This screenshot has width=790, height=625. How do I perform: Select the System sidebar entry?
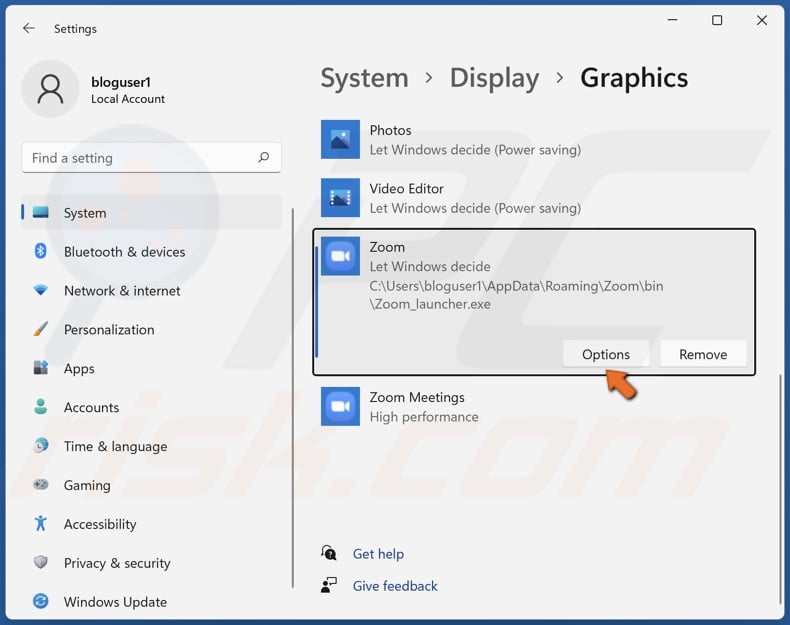152,213
